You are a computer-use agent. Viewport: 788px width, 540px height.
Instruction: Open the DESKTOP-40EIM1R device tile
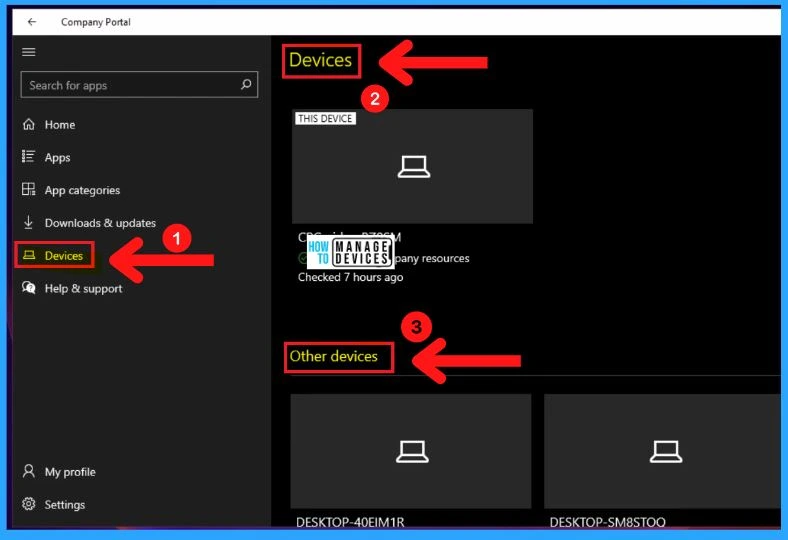(x=411, y=451)
